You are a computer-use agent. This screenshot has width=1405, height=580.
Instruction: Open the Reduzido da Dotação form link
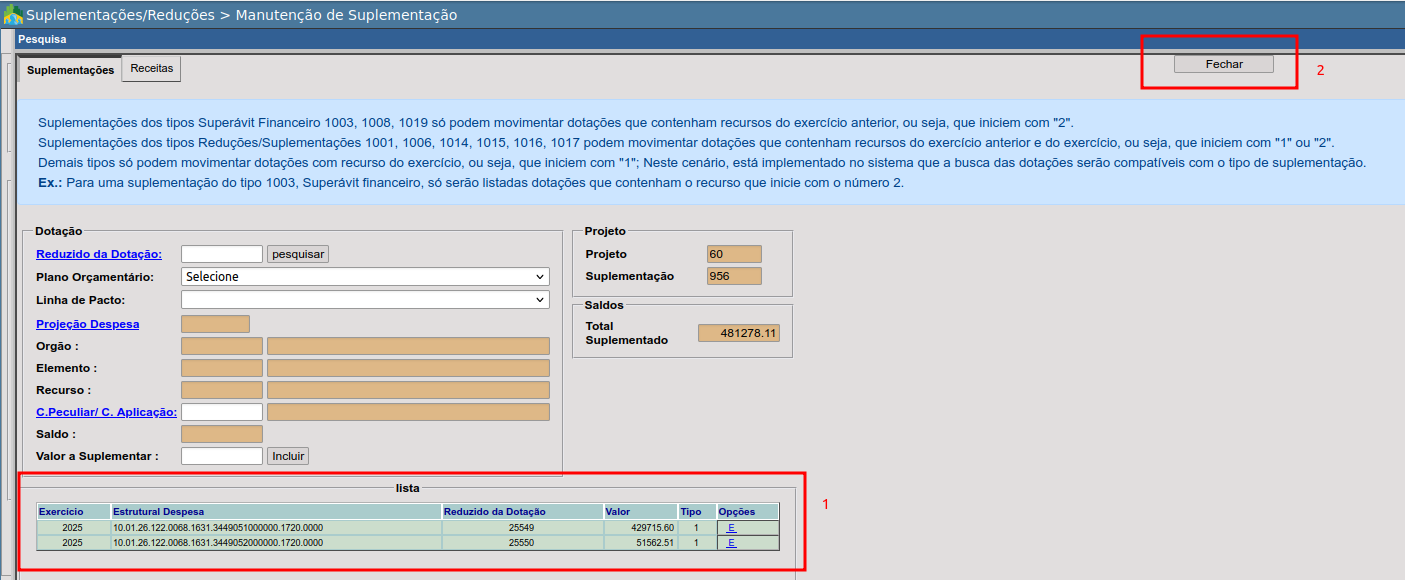click(99, 254)
